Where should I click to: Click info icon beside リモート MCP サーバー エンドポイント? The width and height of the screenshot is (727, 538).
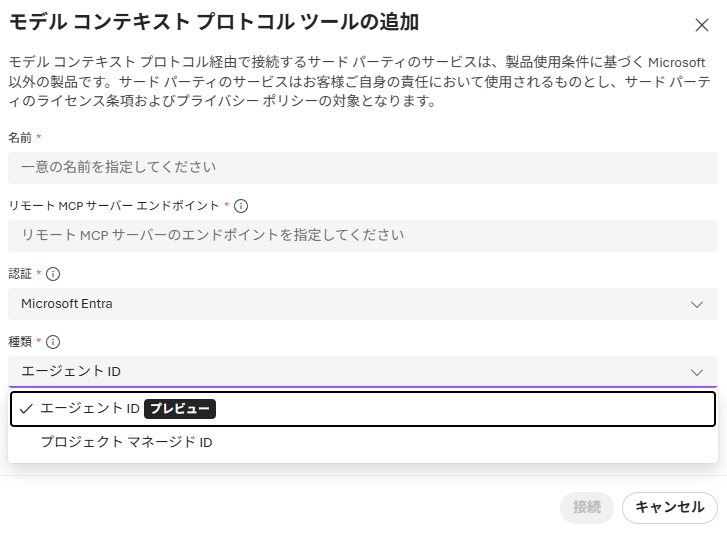click(241, 206)
